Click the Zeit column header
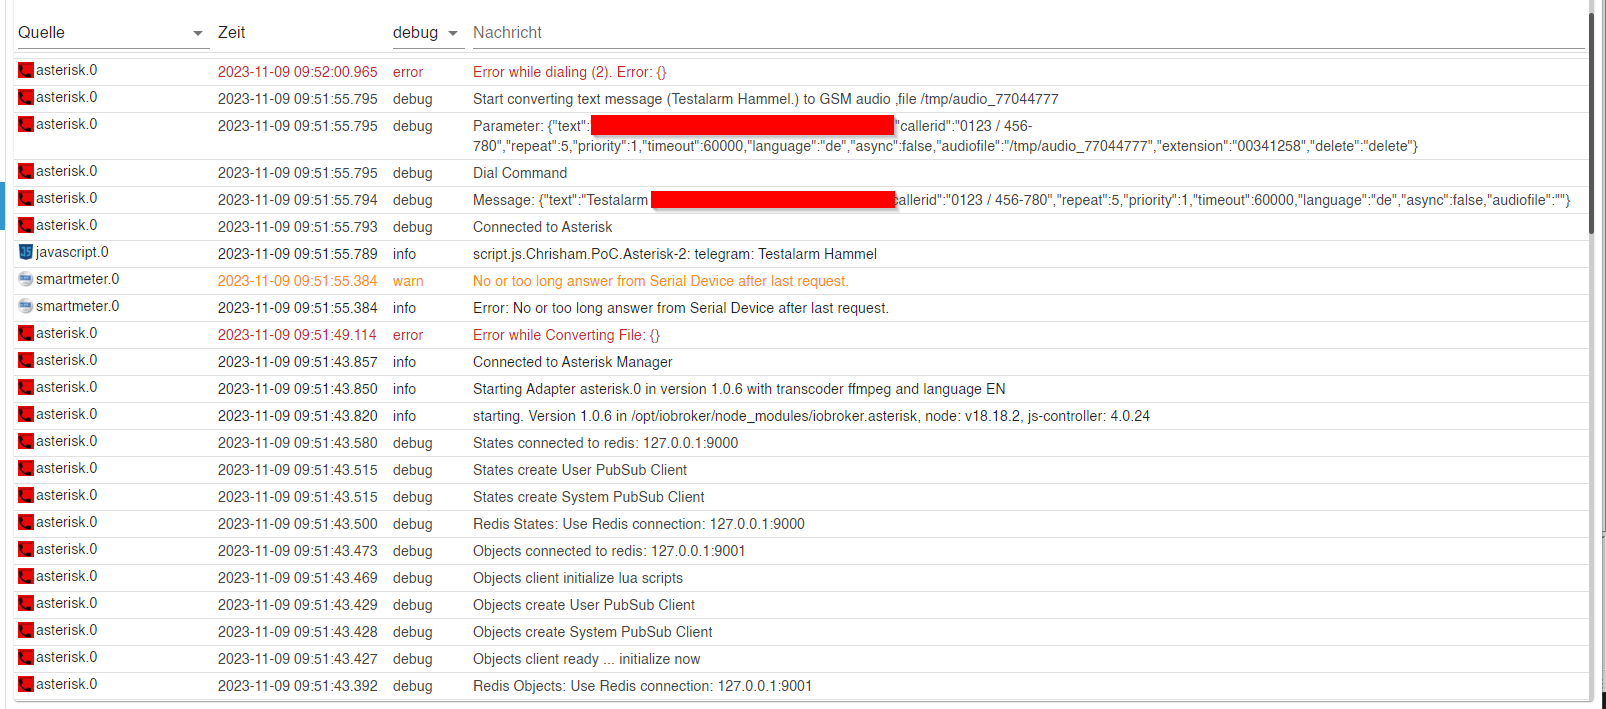Viewport: 1606px width, 709px height. coord(232,33)
